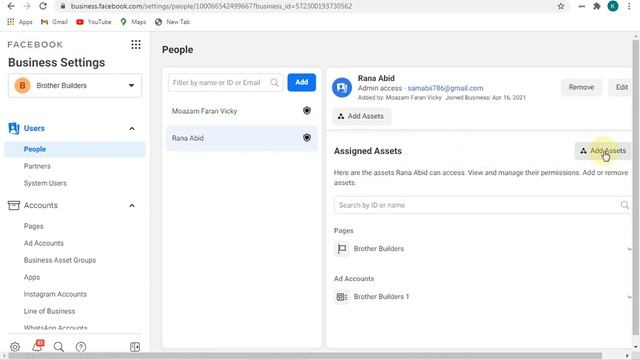Click browser address bar URL

(x=211, y=6)
